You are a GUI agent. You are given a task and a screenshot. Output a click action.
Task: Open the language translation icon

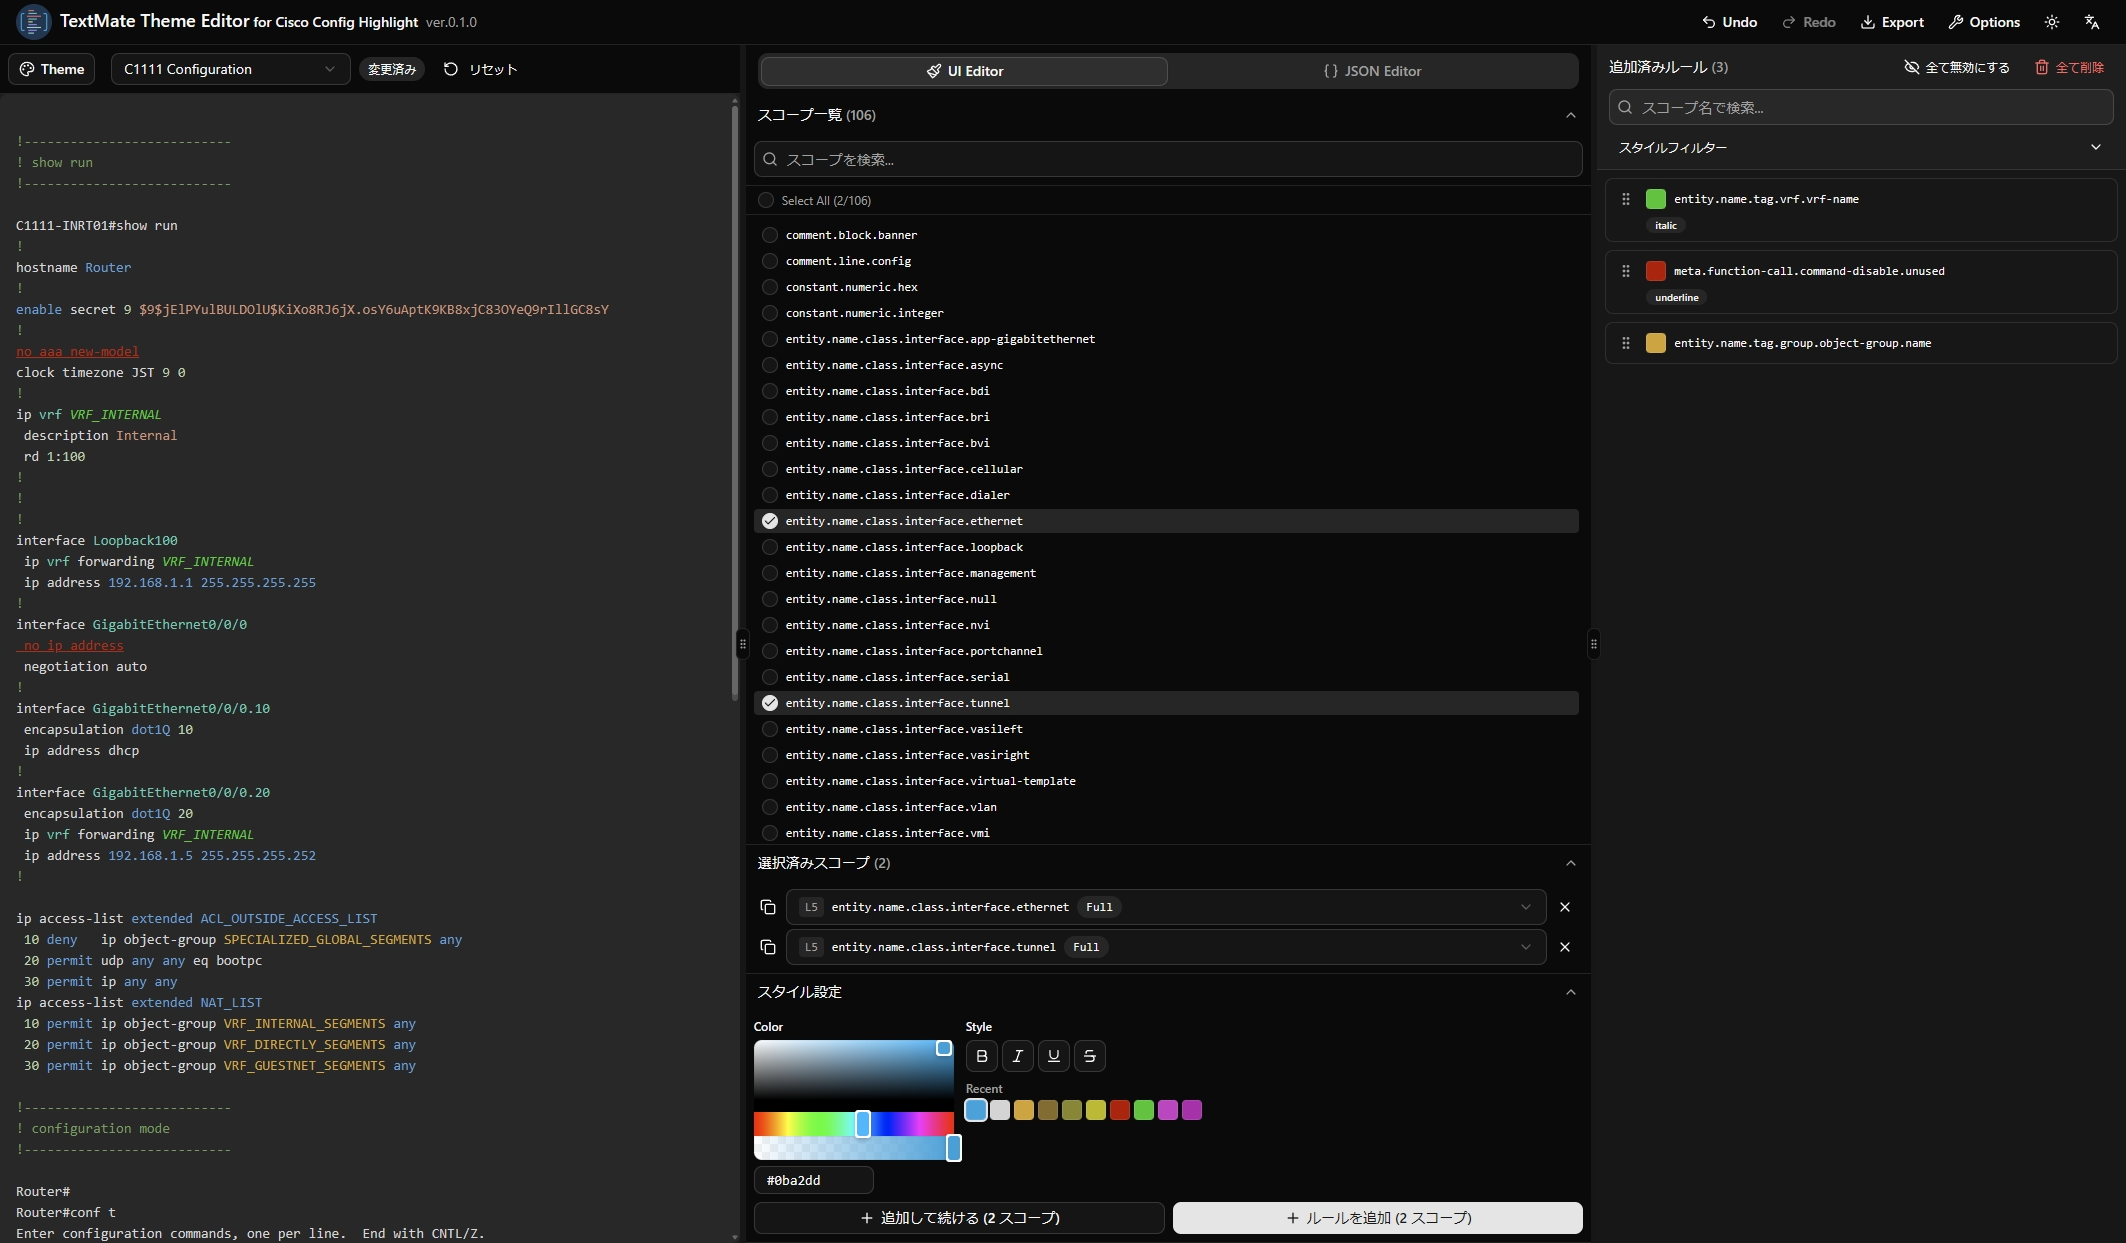click(2092, 22)
